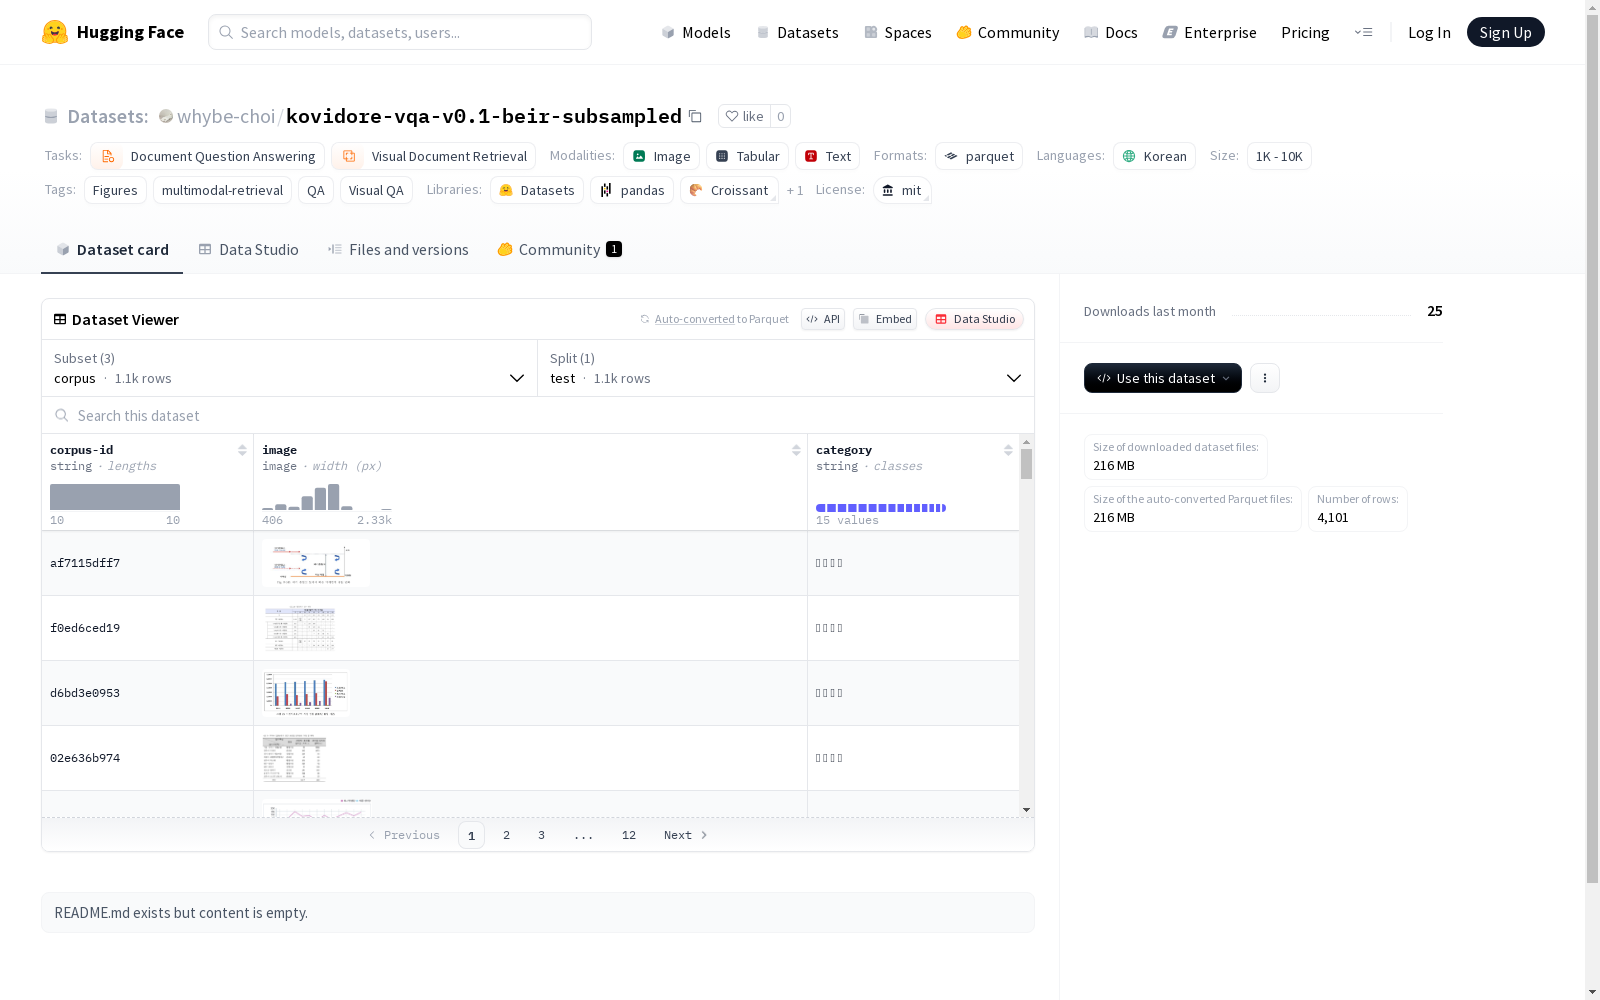
Task: Show the +1 more libraries
Action: pyautogui.click(x=795, y=190)
